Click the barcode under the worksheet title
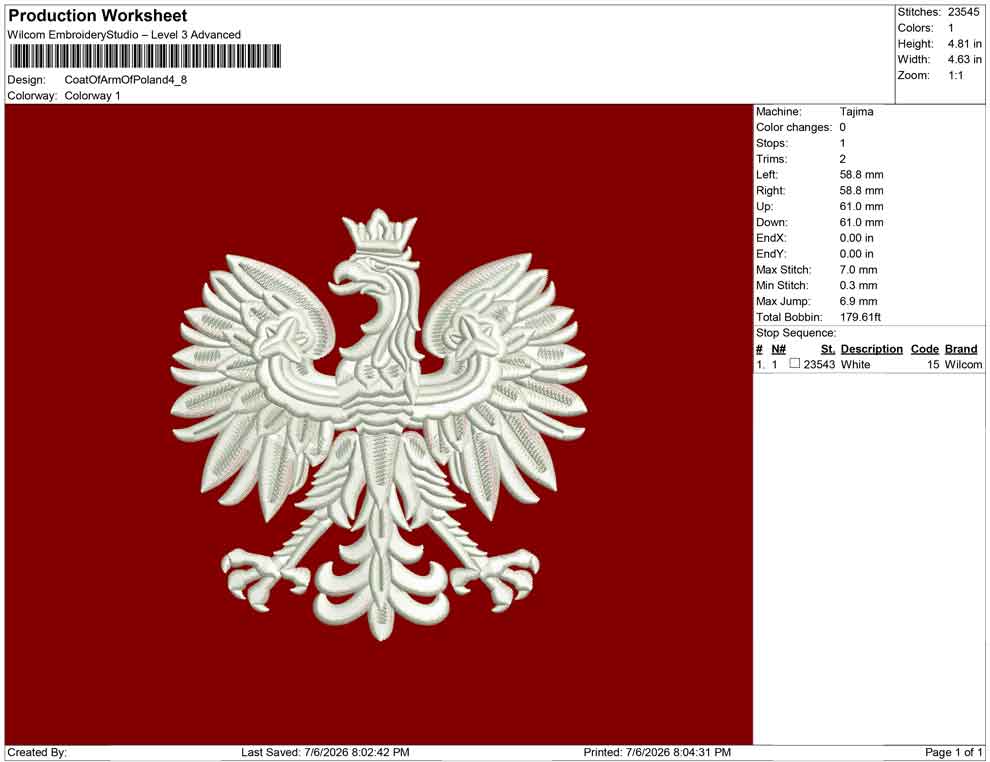 tap(145, 56)
